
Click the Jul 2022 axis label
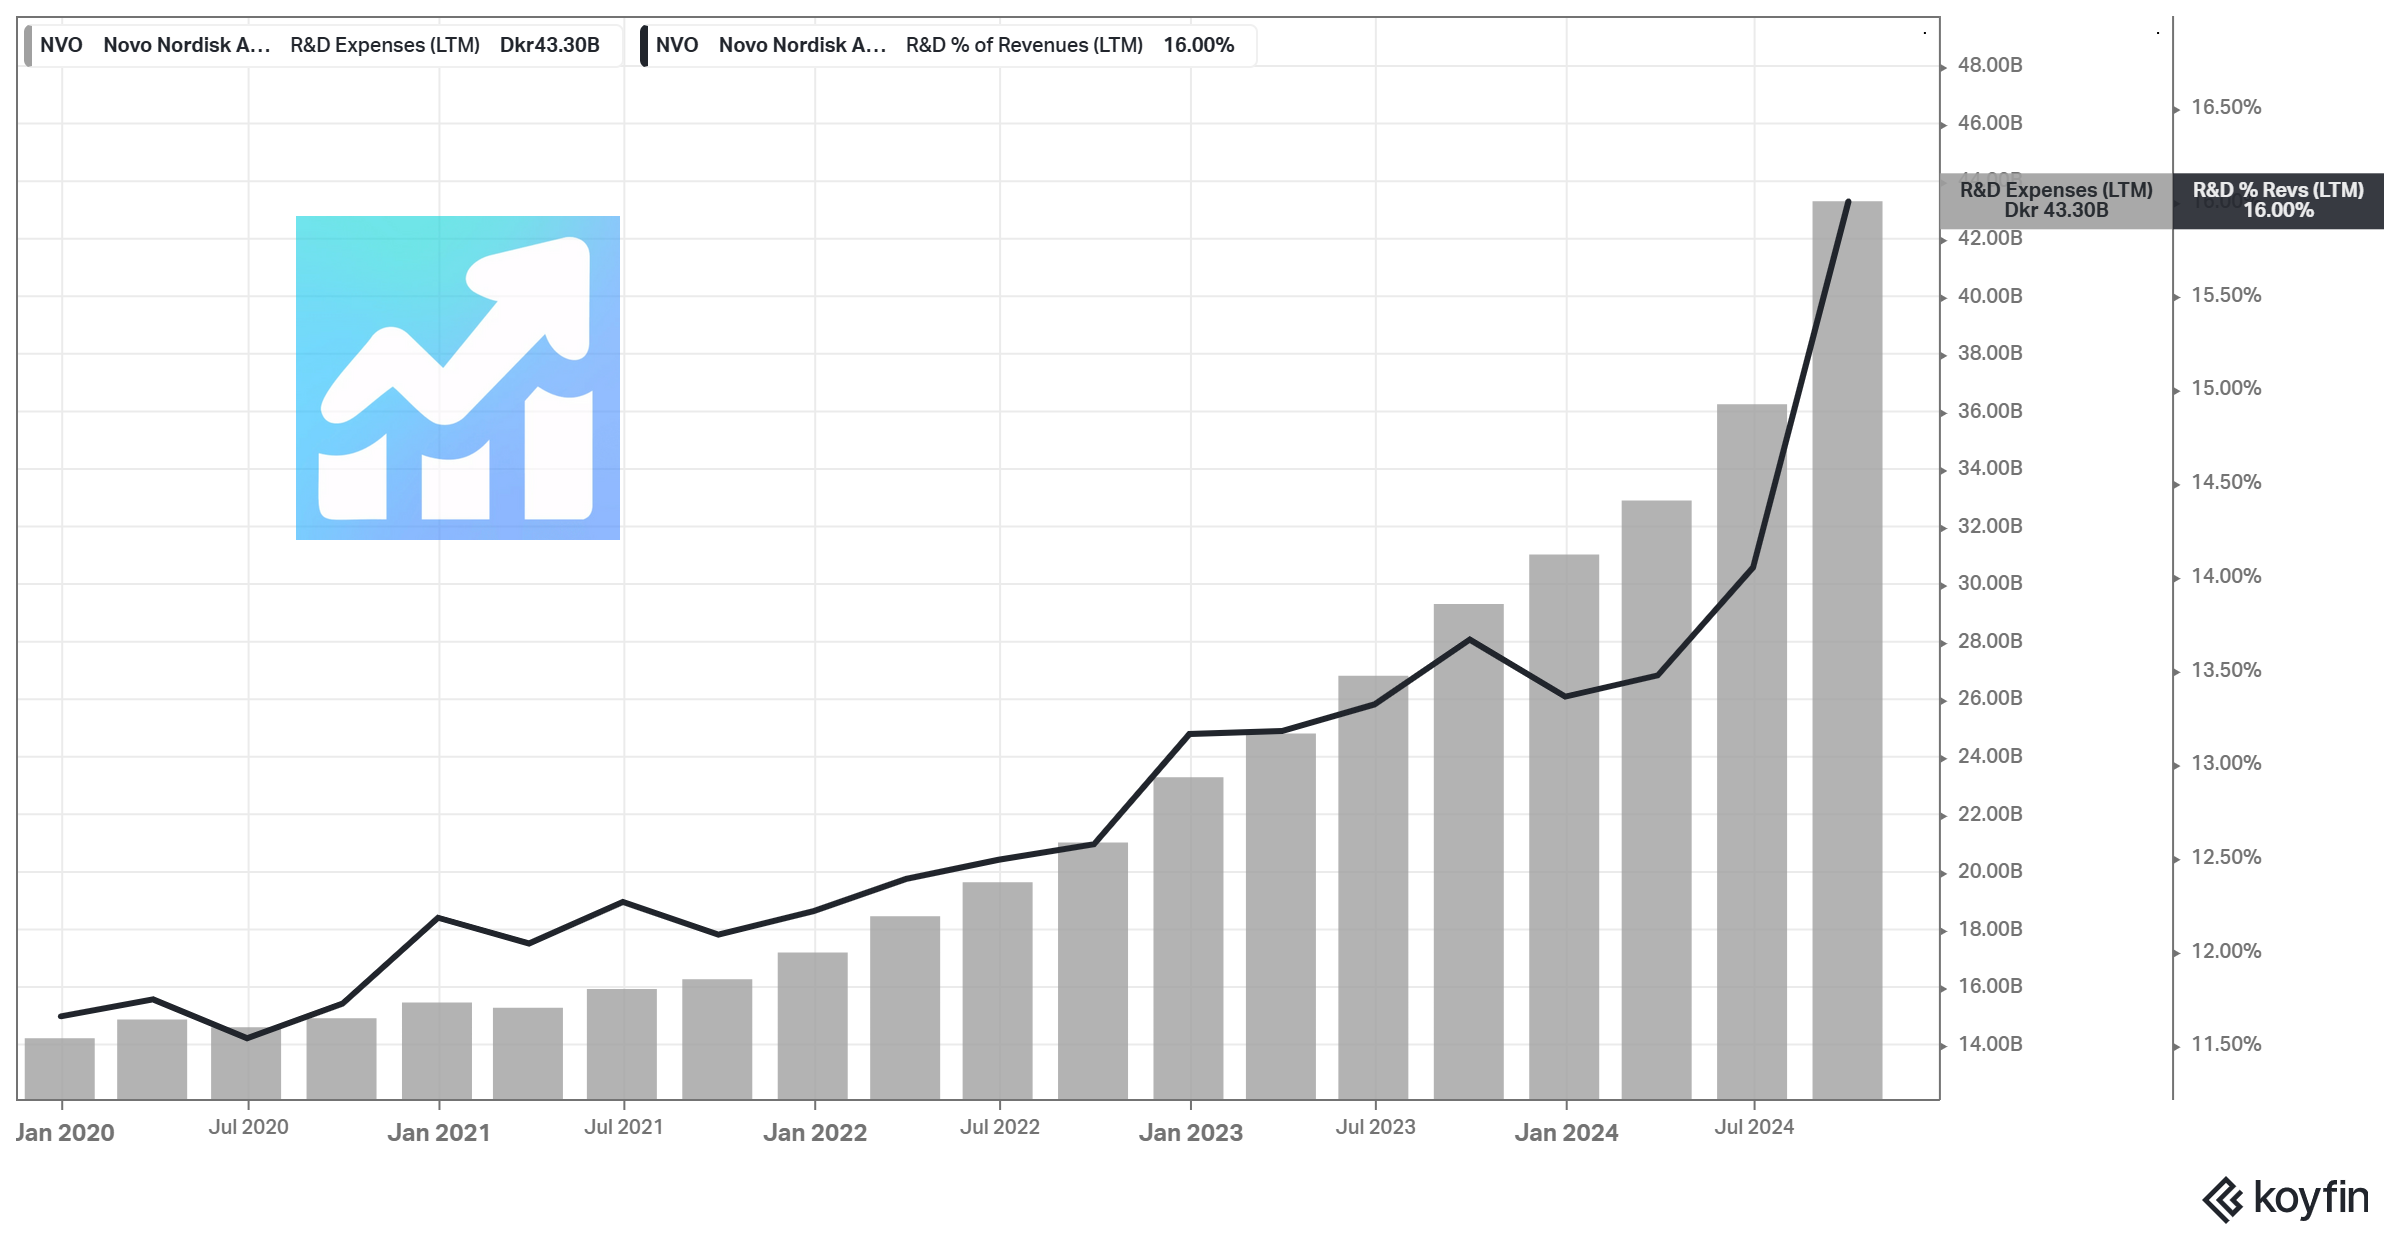point(1000,1127)
